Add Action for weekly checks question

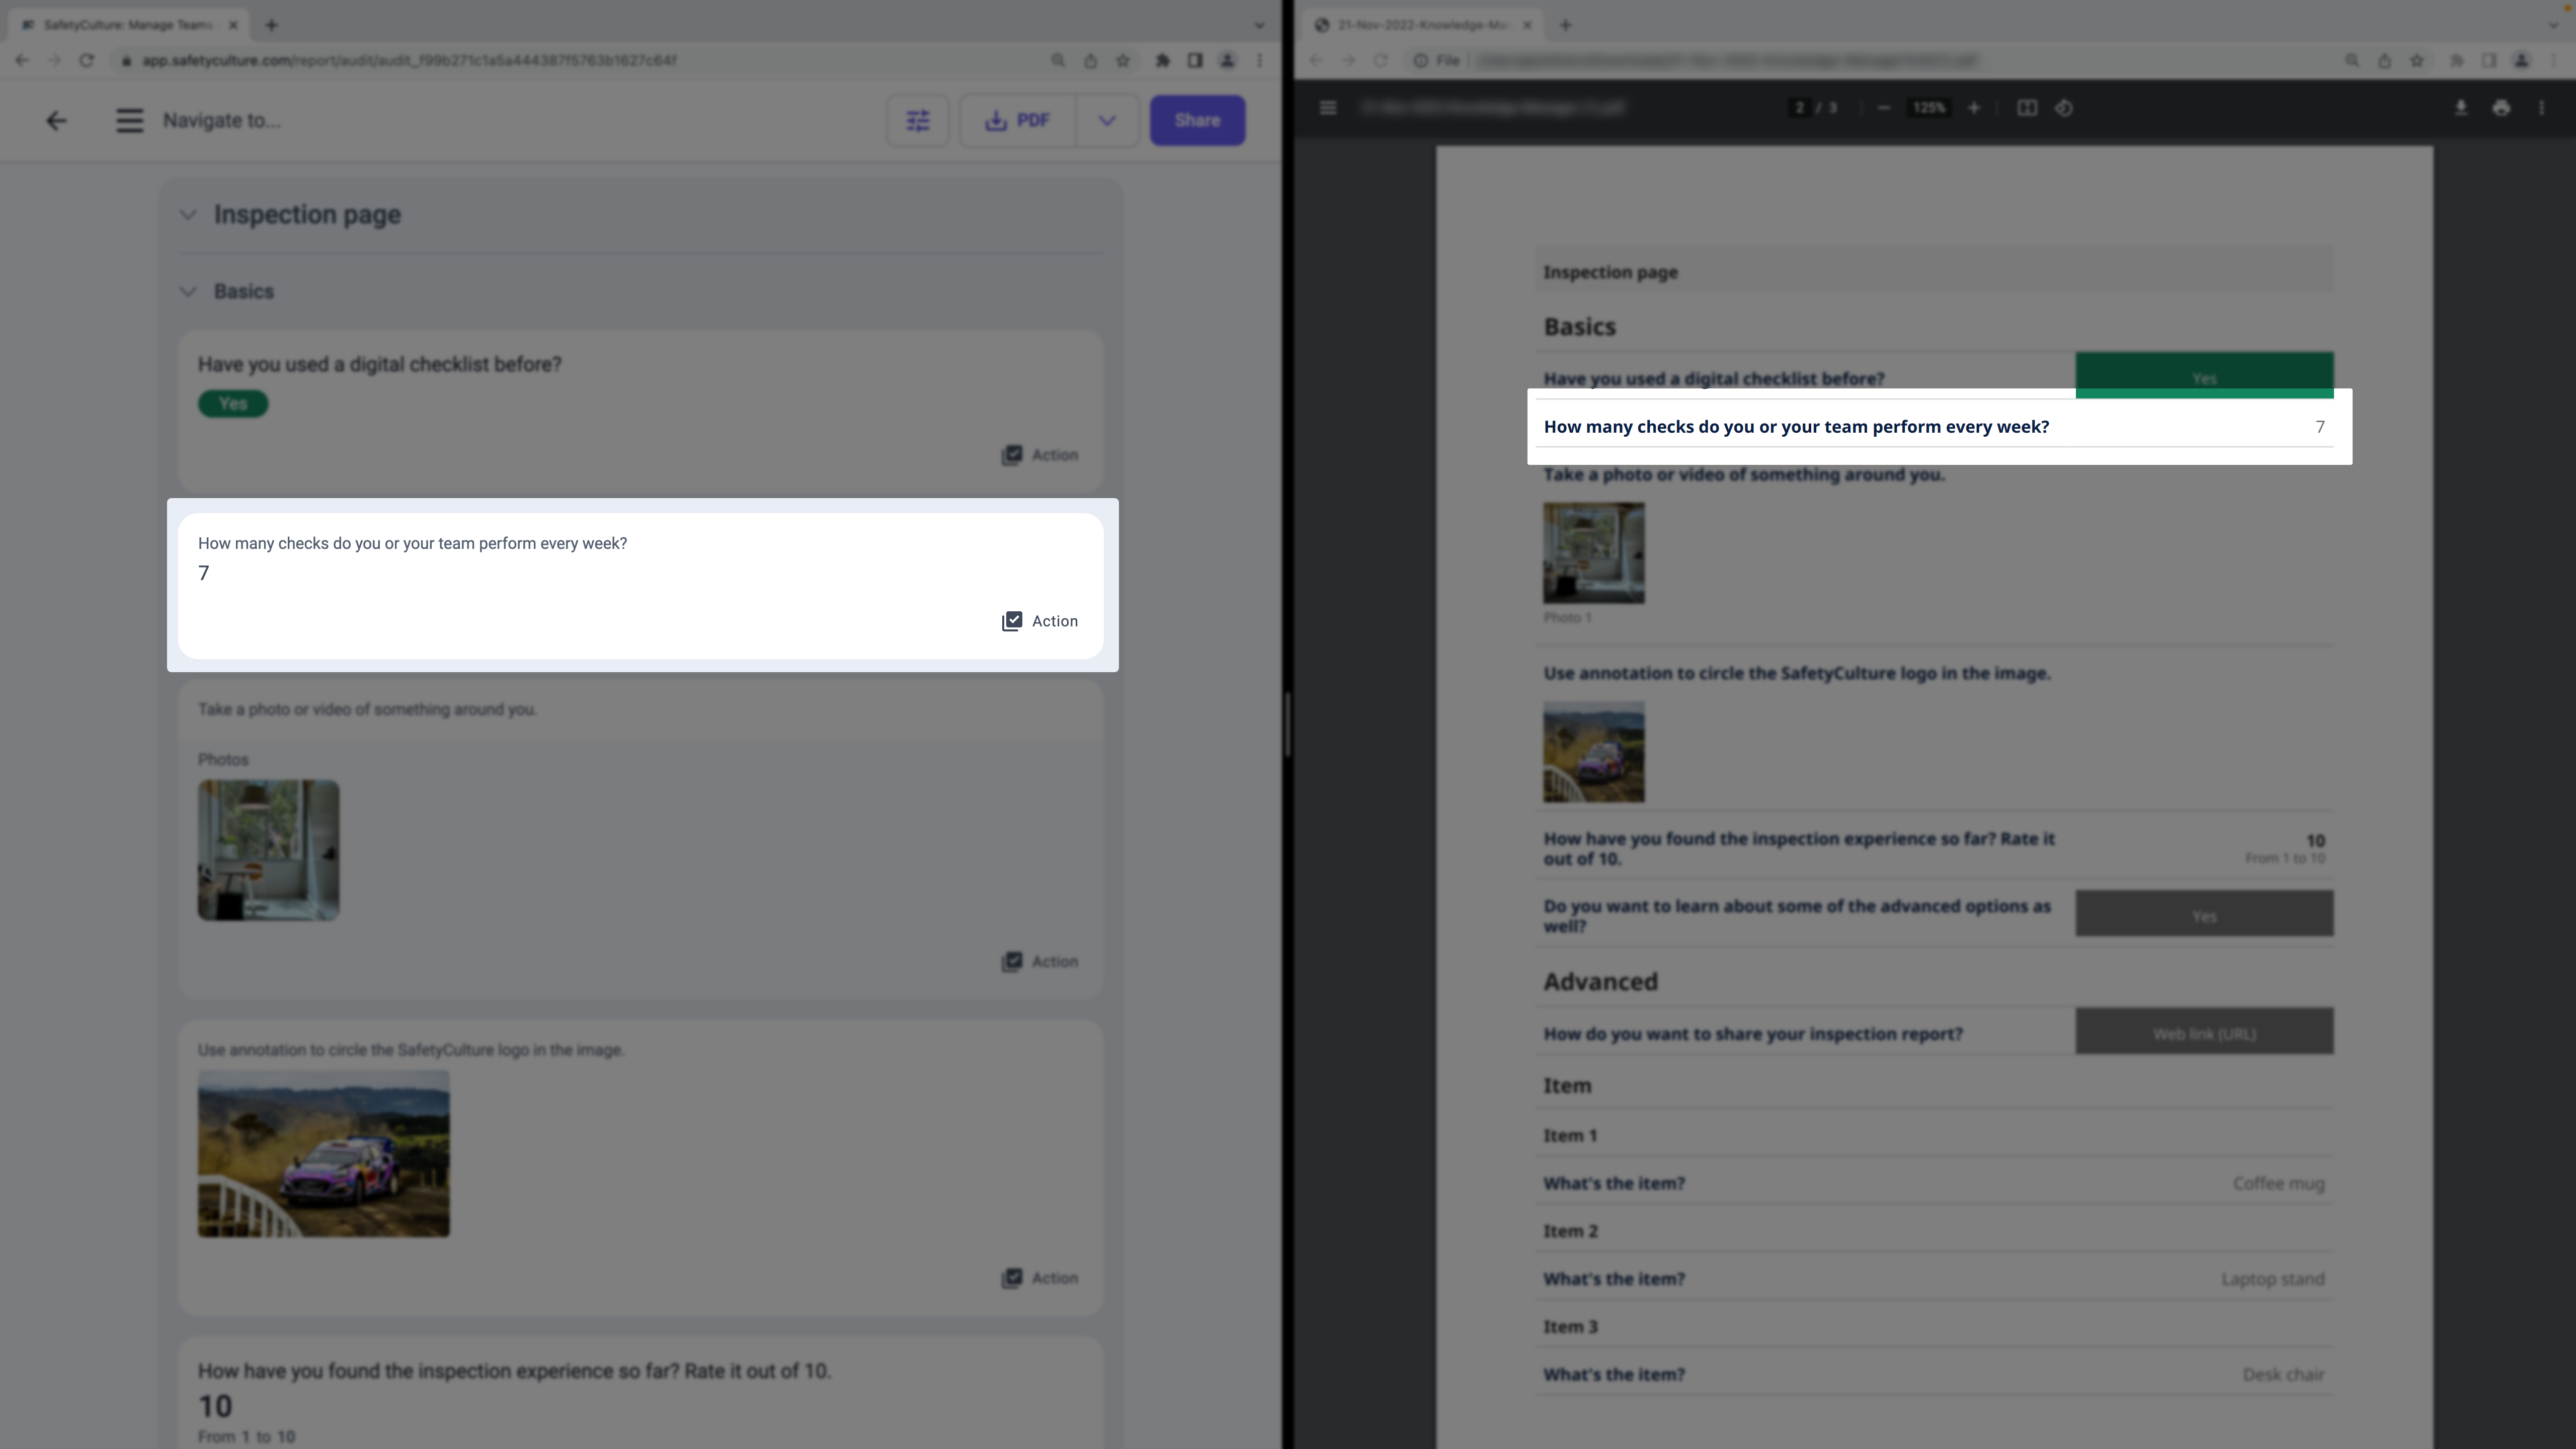[1040, 621]
